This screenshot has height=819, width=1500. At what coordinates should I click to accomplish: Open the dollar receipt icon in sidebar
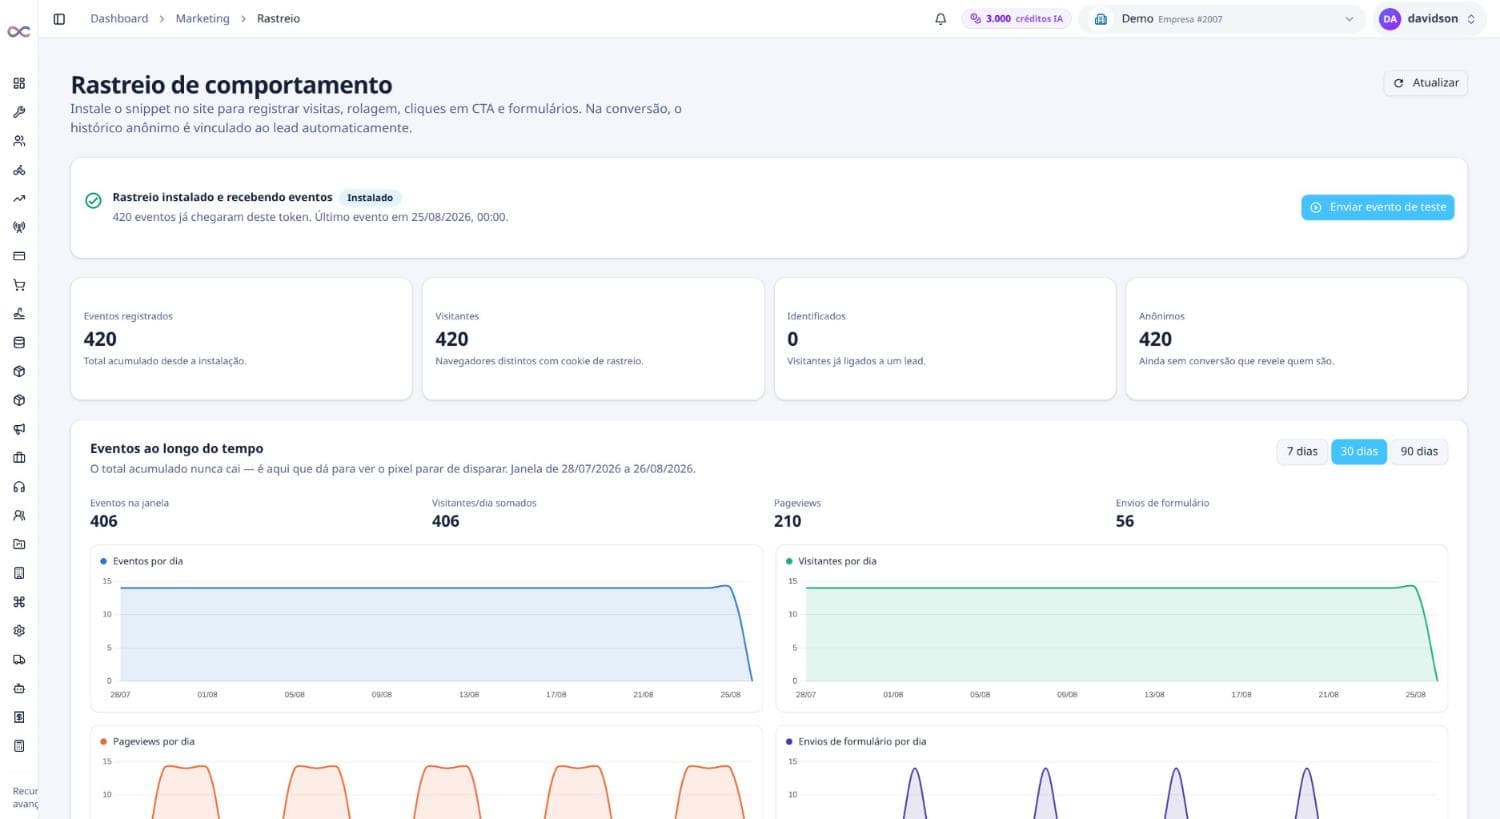[x=19, y=717]
